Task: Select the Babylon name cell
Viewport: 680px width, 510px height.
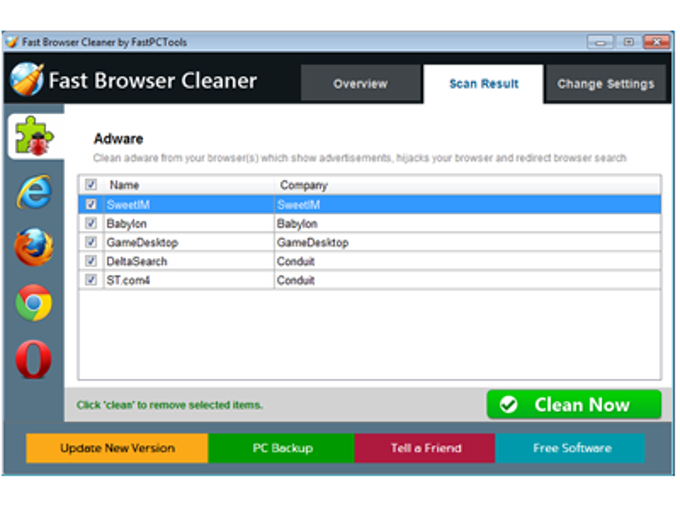Action: click(189, 223)
